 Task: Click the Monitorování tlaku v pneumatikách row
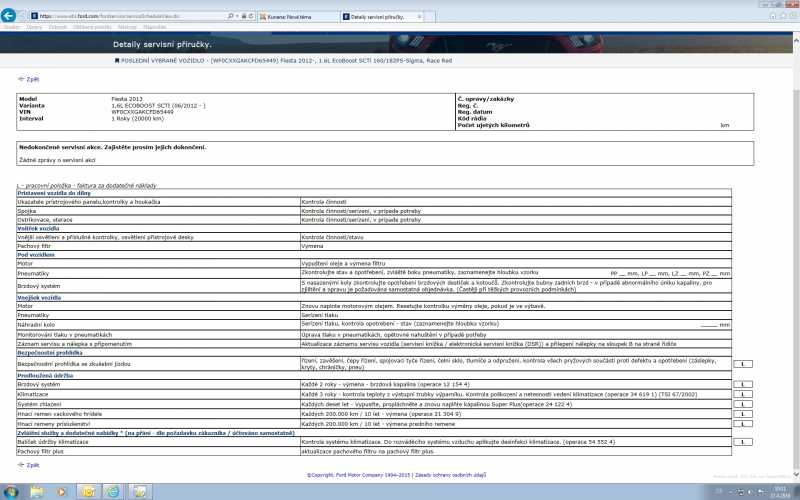click(374, 335)
